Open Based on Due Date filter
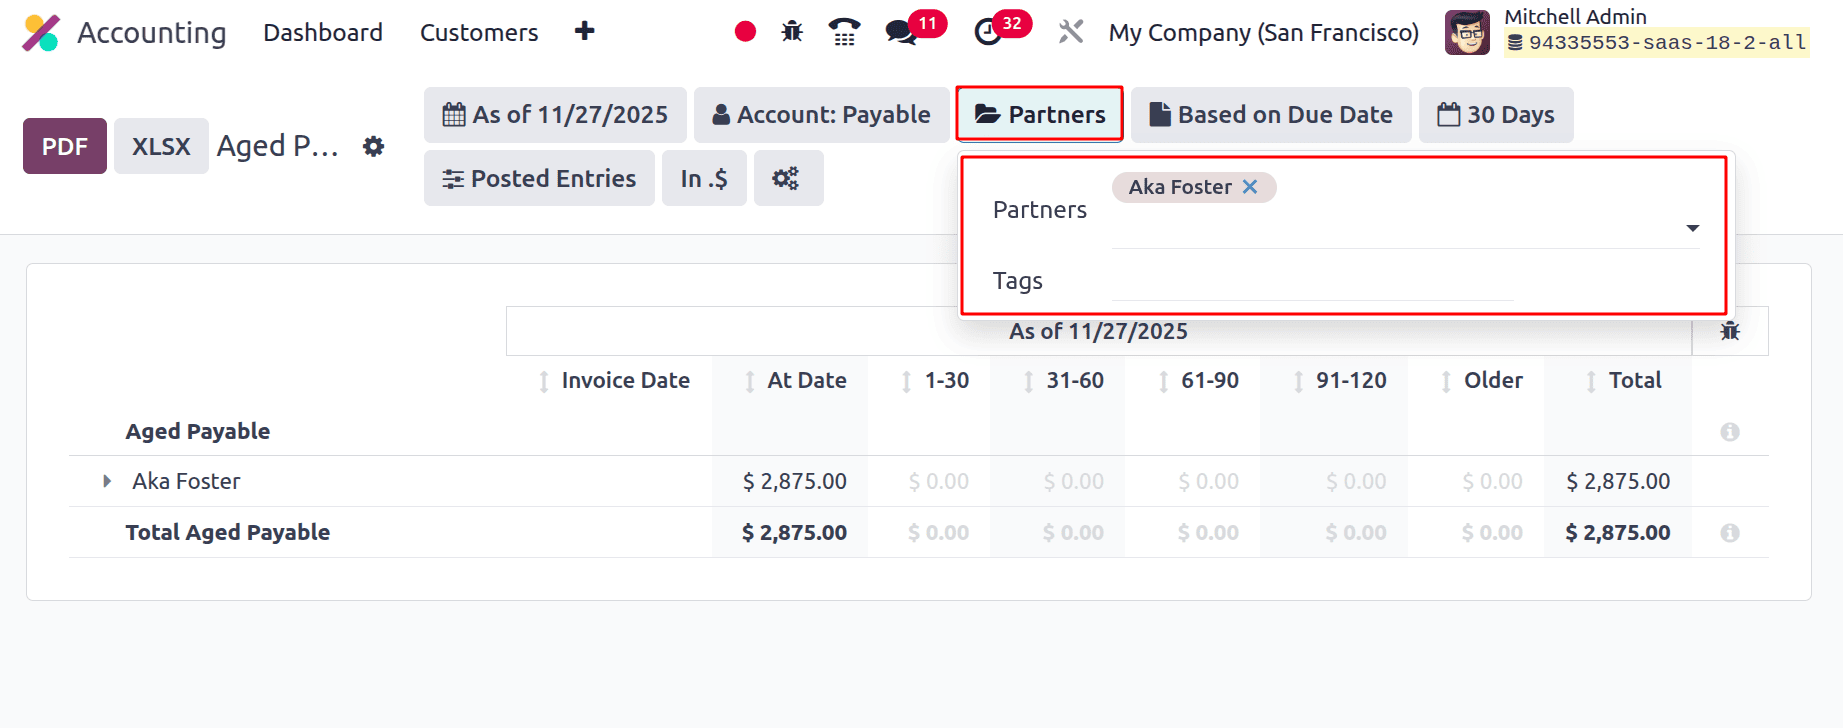Screen dimensions: 1843x728 pos(1271,115)
